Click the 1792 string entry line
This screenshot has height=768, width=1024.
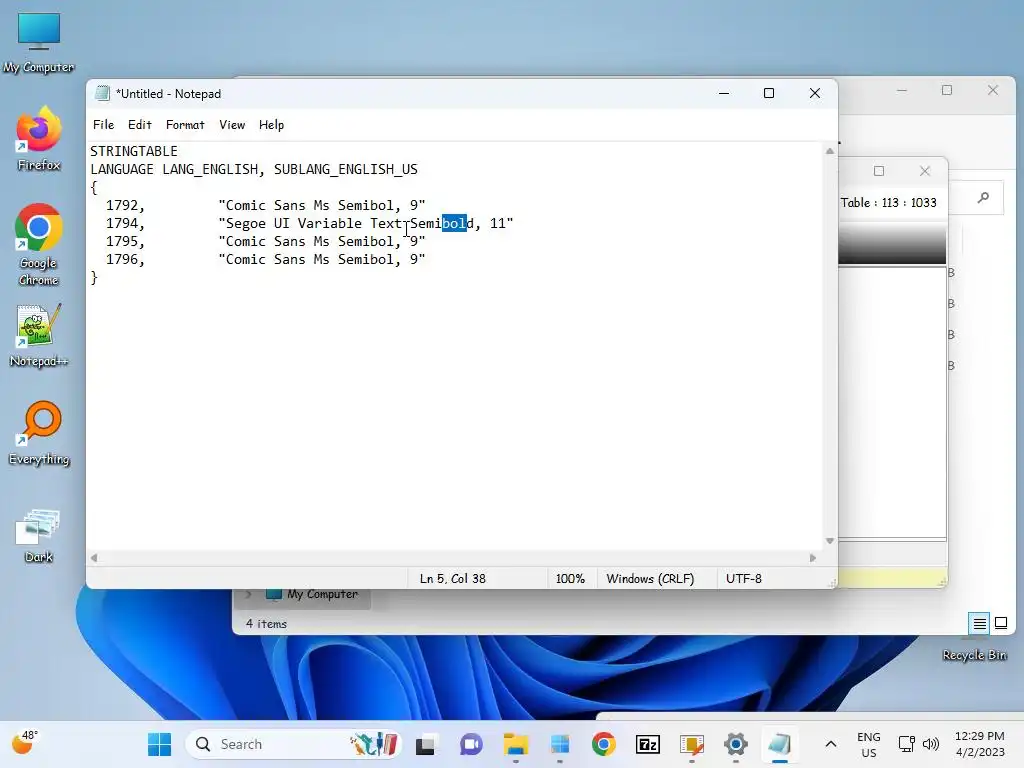[x=265, y=205]
